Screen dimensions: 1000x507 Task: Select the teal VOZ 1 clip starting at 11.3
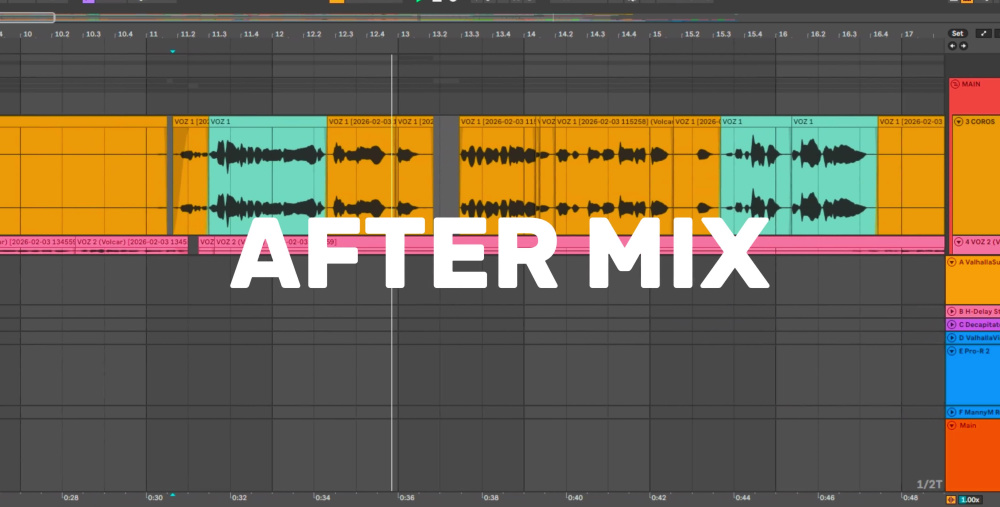(x=268, y=175)
